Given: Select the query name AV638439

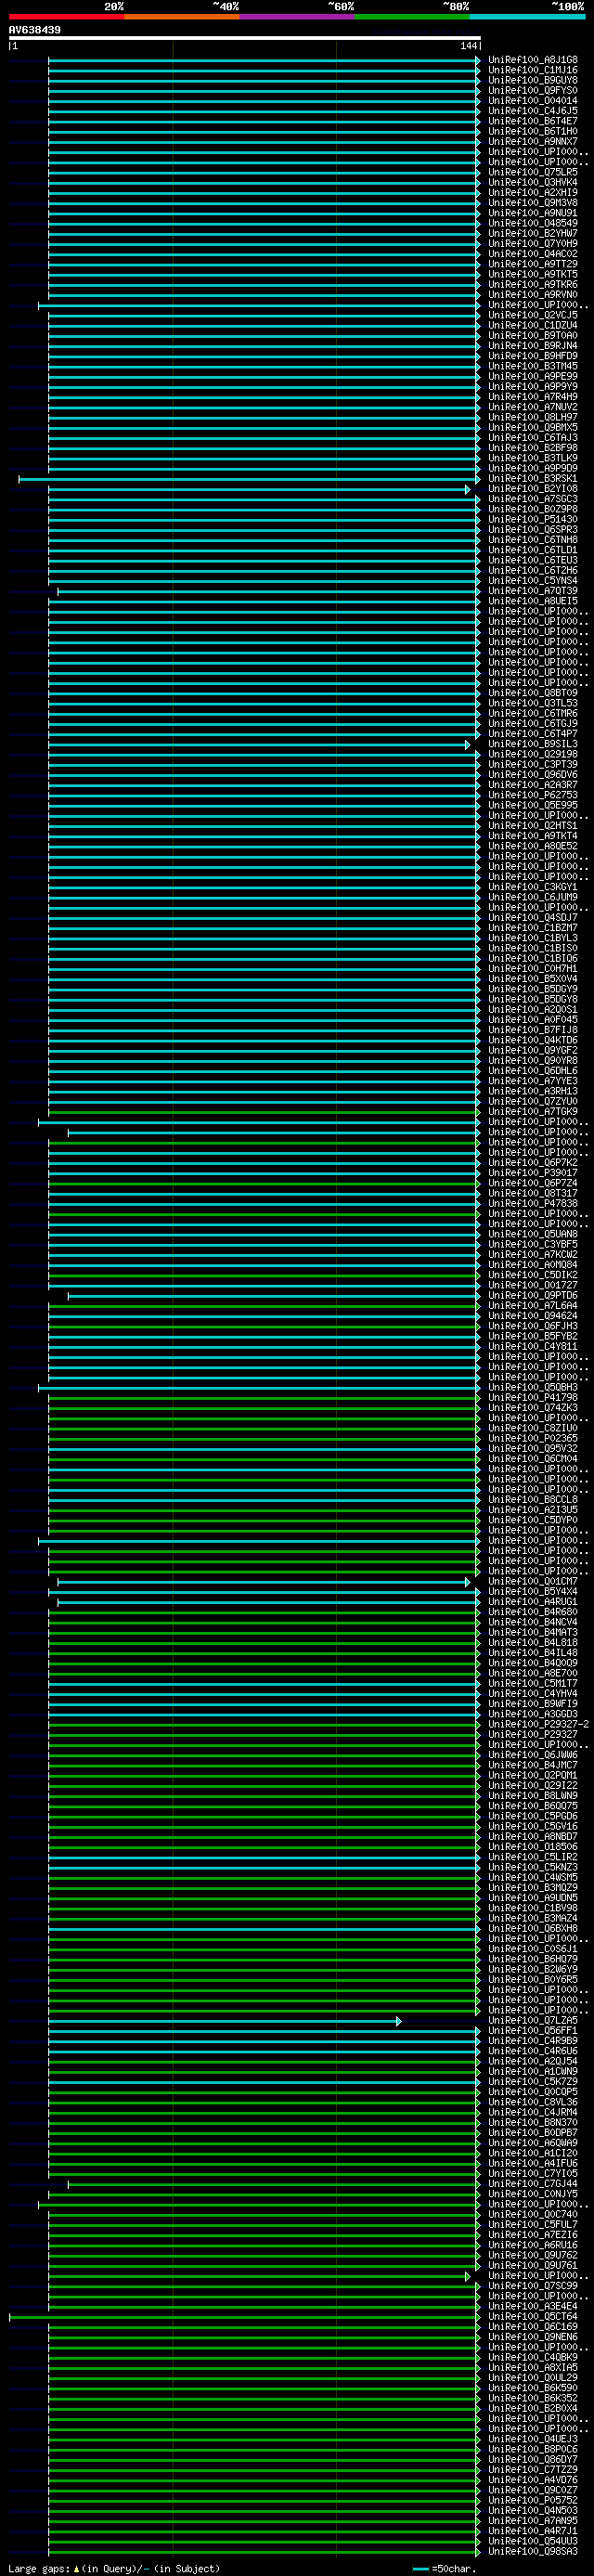Looking at the screenshot, I should click(35, 30).
